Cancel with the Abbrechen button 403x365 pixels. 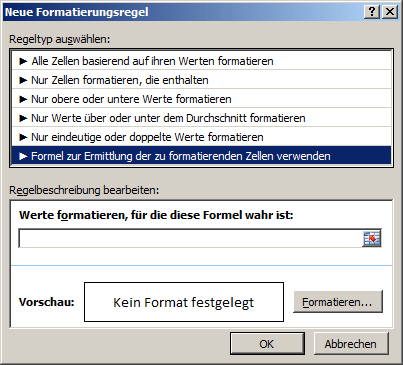click(351, 344)
